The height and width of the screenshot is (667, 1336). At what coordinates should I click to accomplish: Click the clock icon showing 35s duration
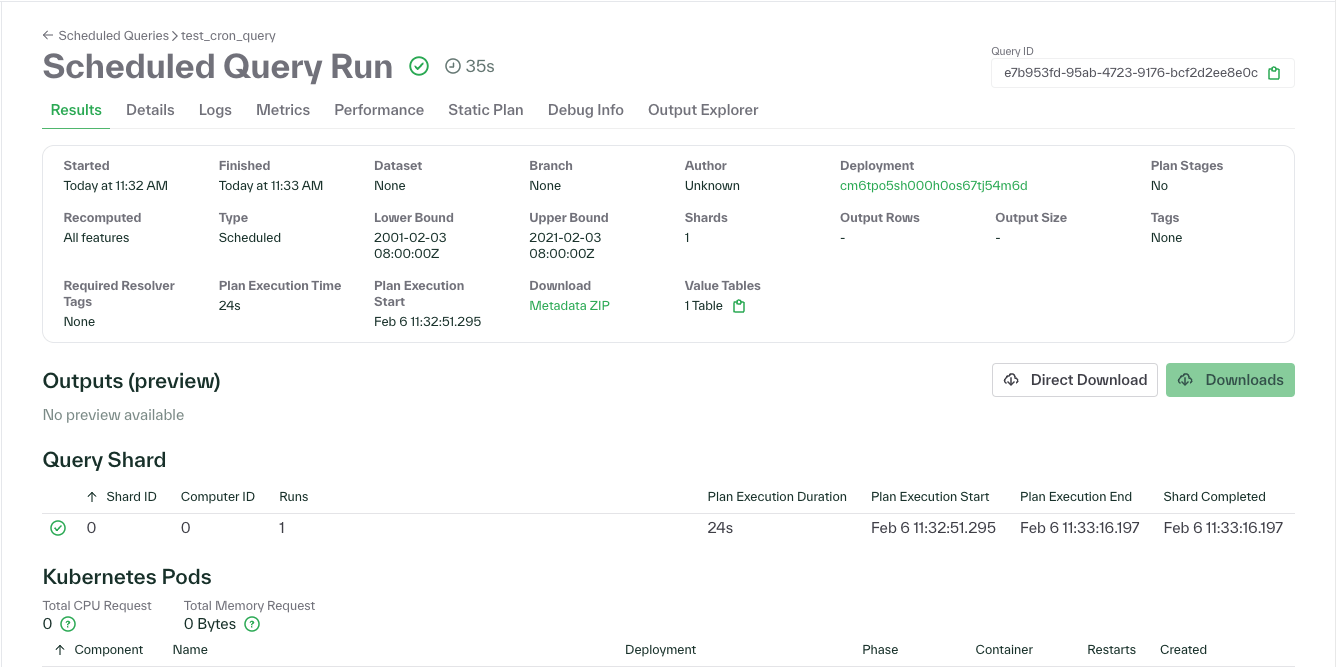click(452, 67)
